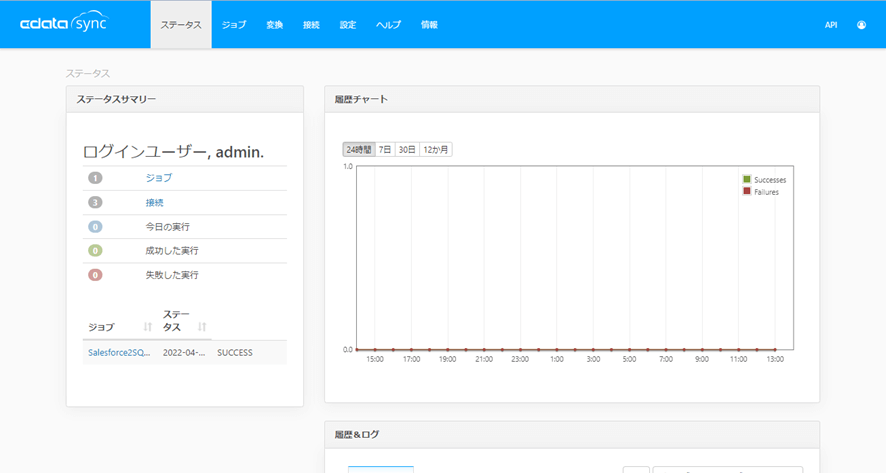Image resolution: width=886 pixels, height=473 pixels.
Task: Open the 変換 menu tab
Action: coord(275,25)
